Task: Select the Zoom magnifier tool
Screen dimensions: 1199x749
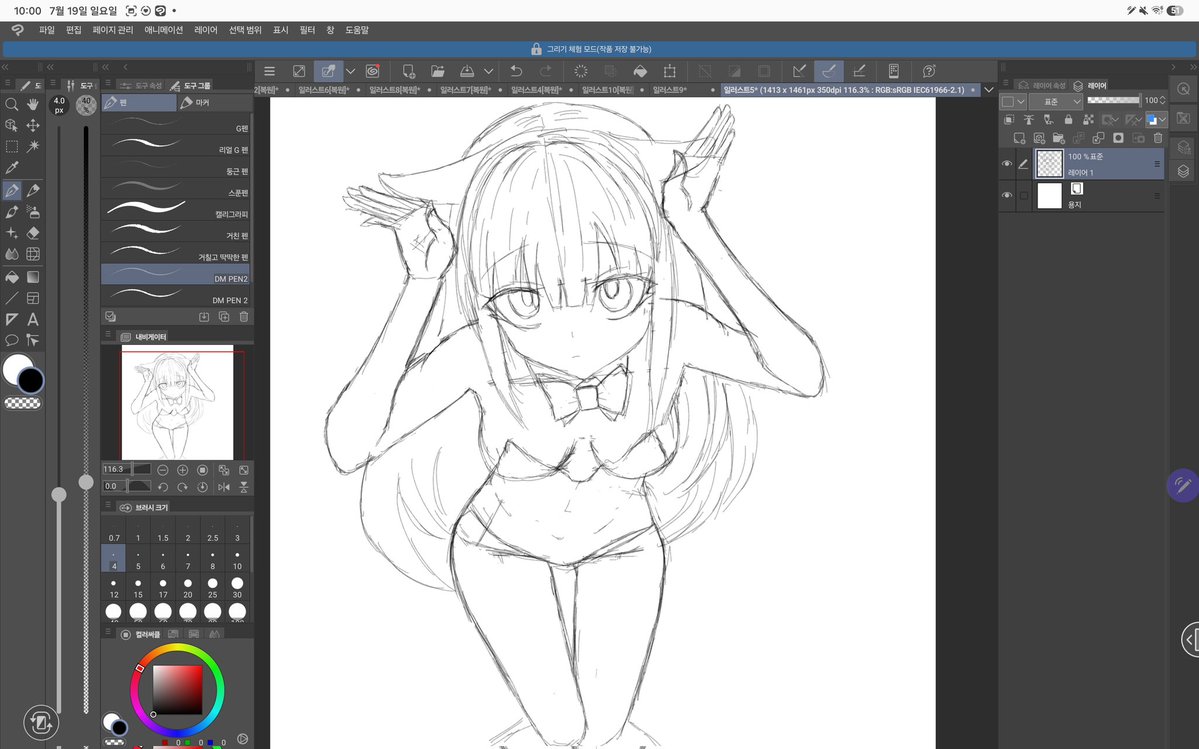Action: (11, 104)
